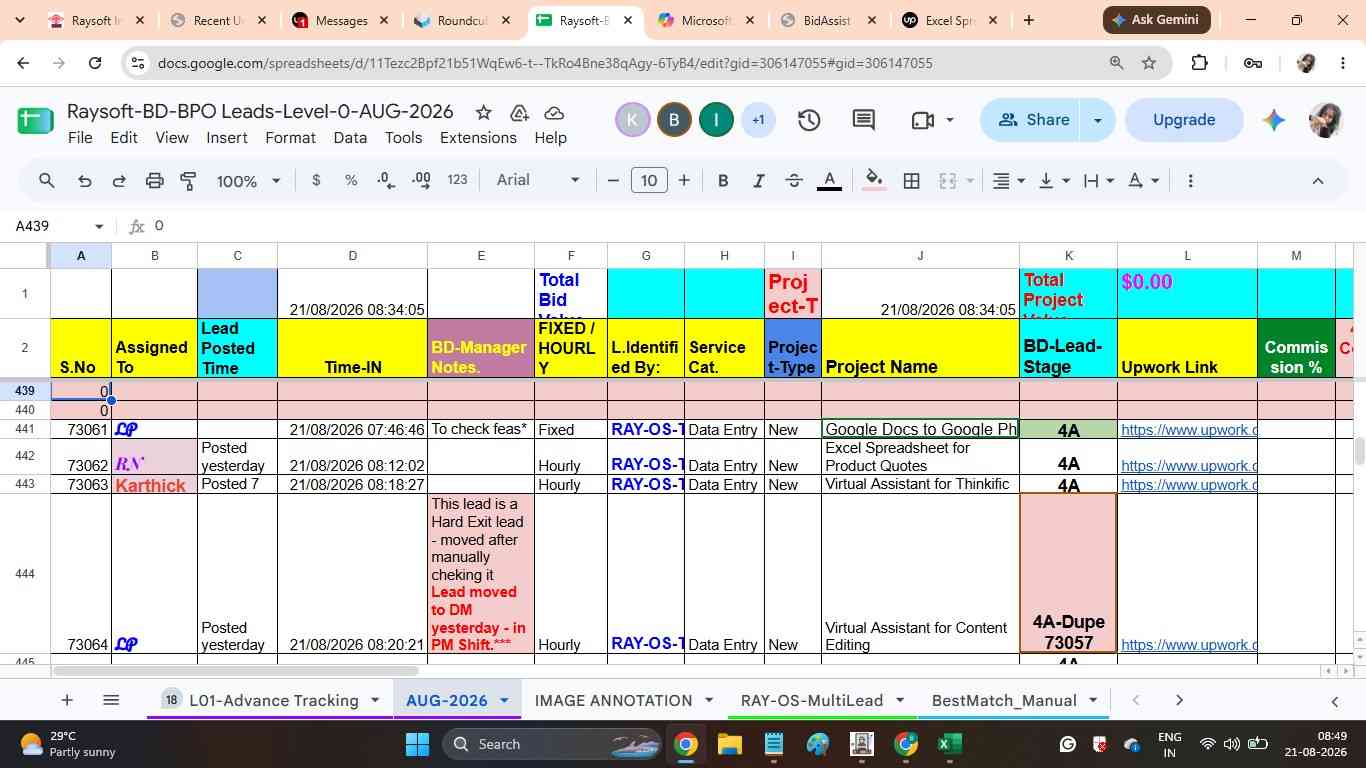Toggle italic formatting
Screen dimensions: 1366x768
coord(758,181)
